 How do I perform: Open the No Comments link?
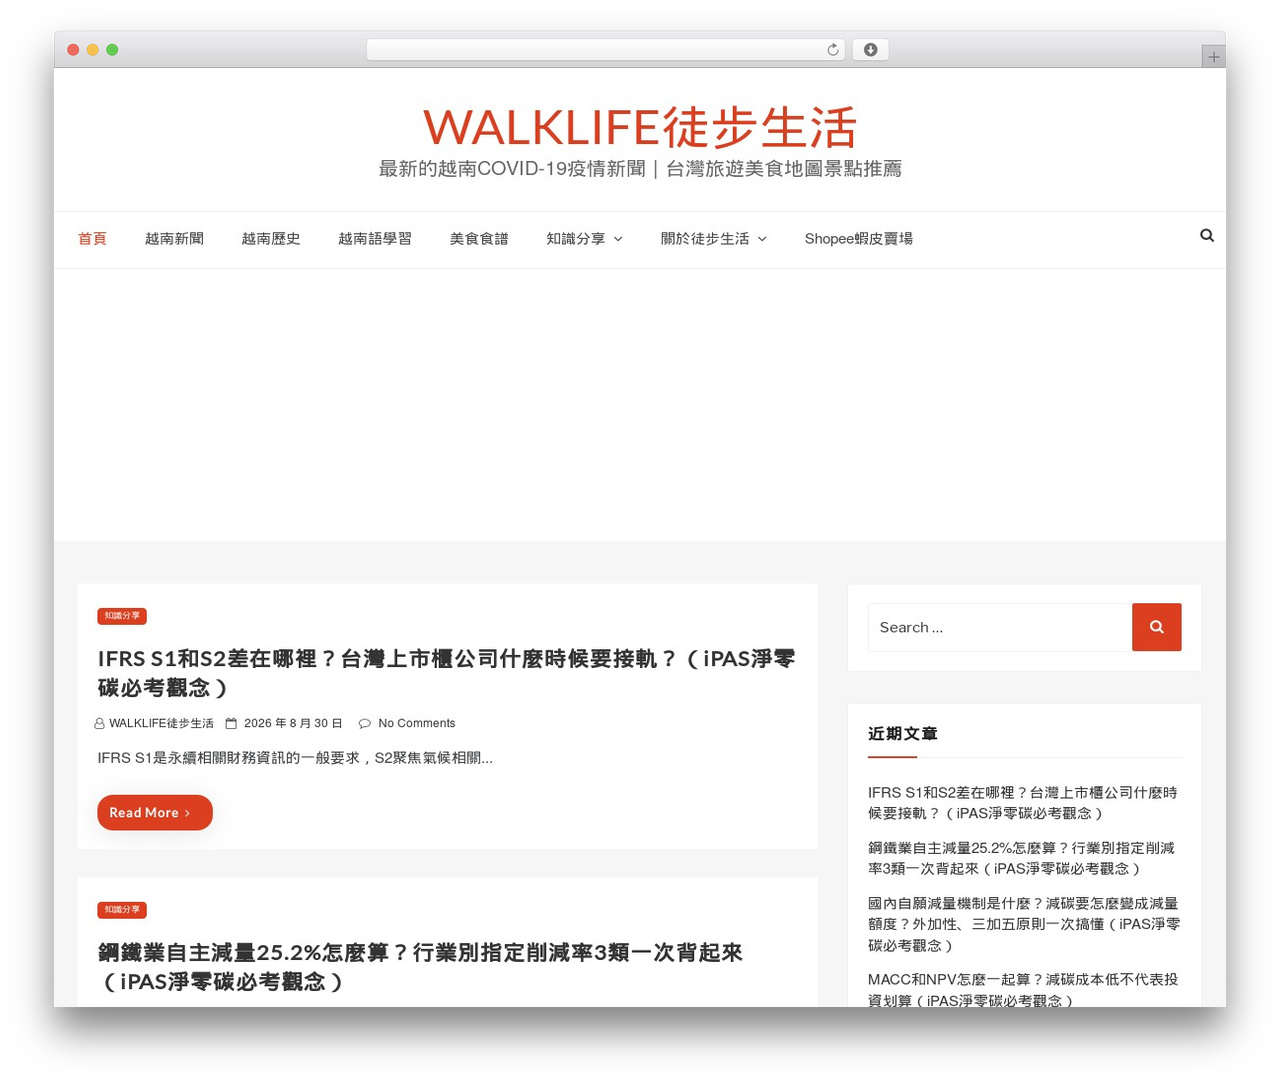click(x=417, y=724)
